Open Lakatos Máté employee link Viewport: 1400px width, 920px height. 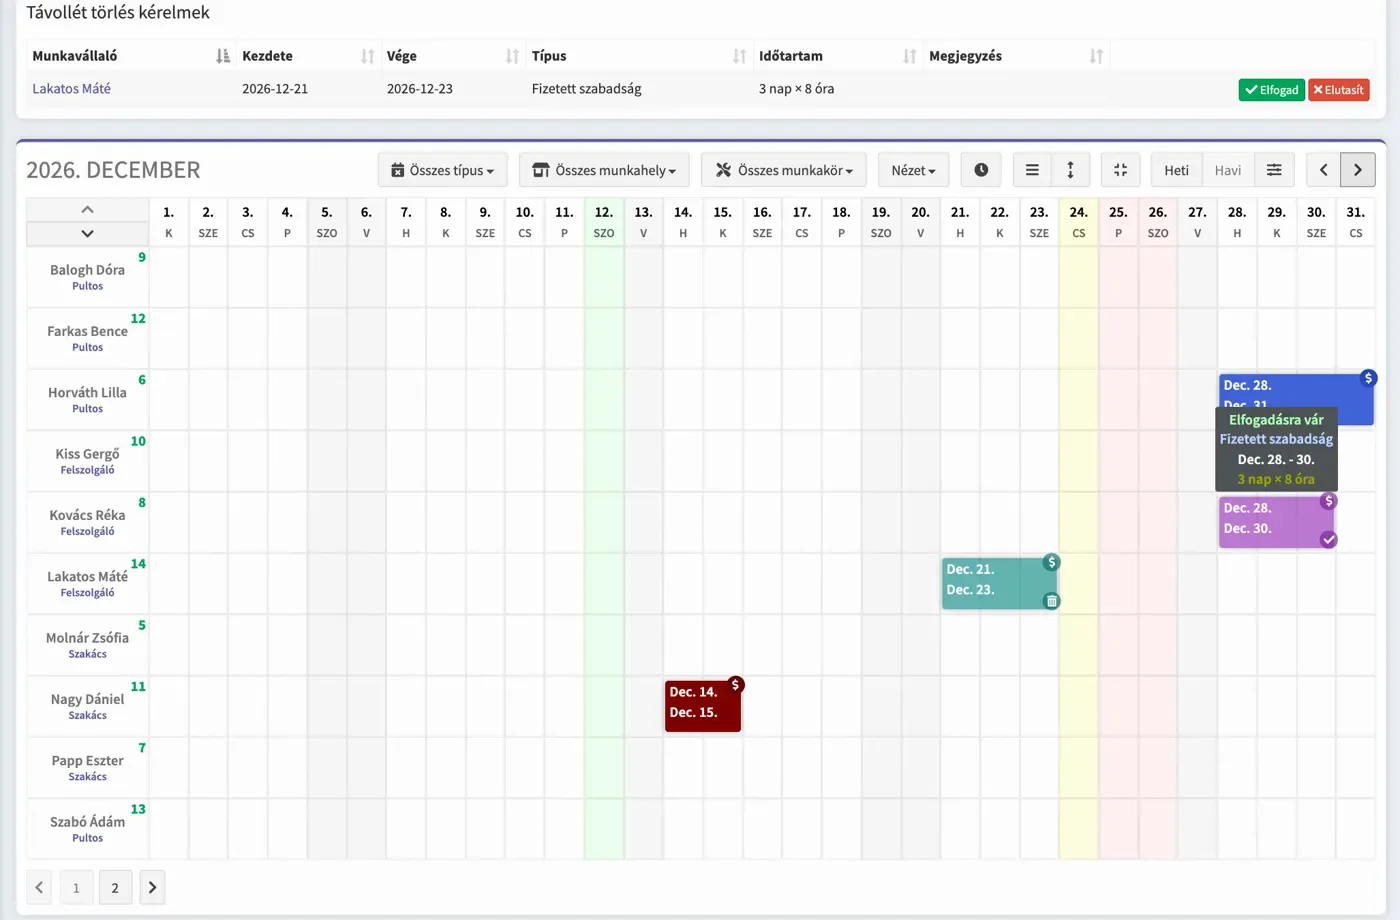click(71, 89)
